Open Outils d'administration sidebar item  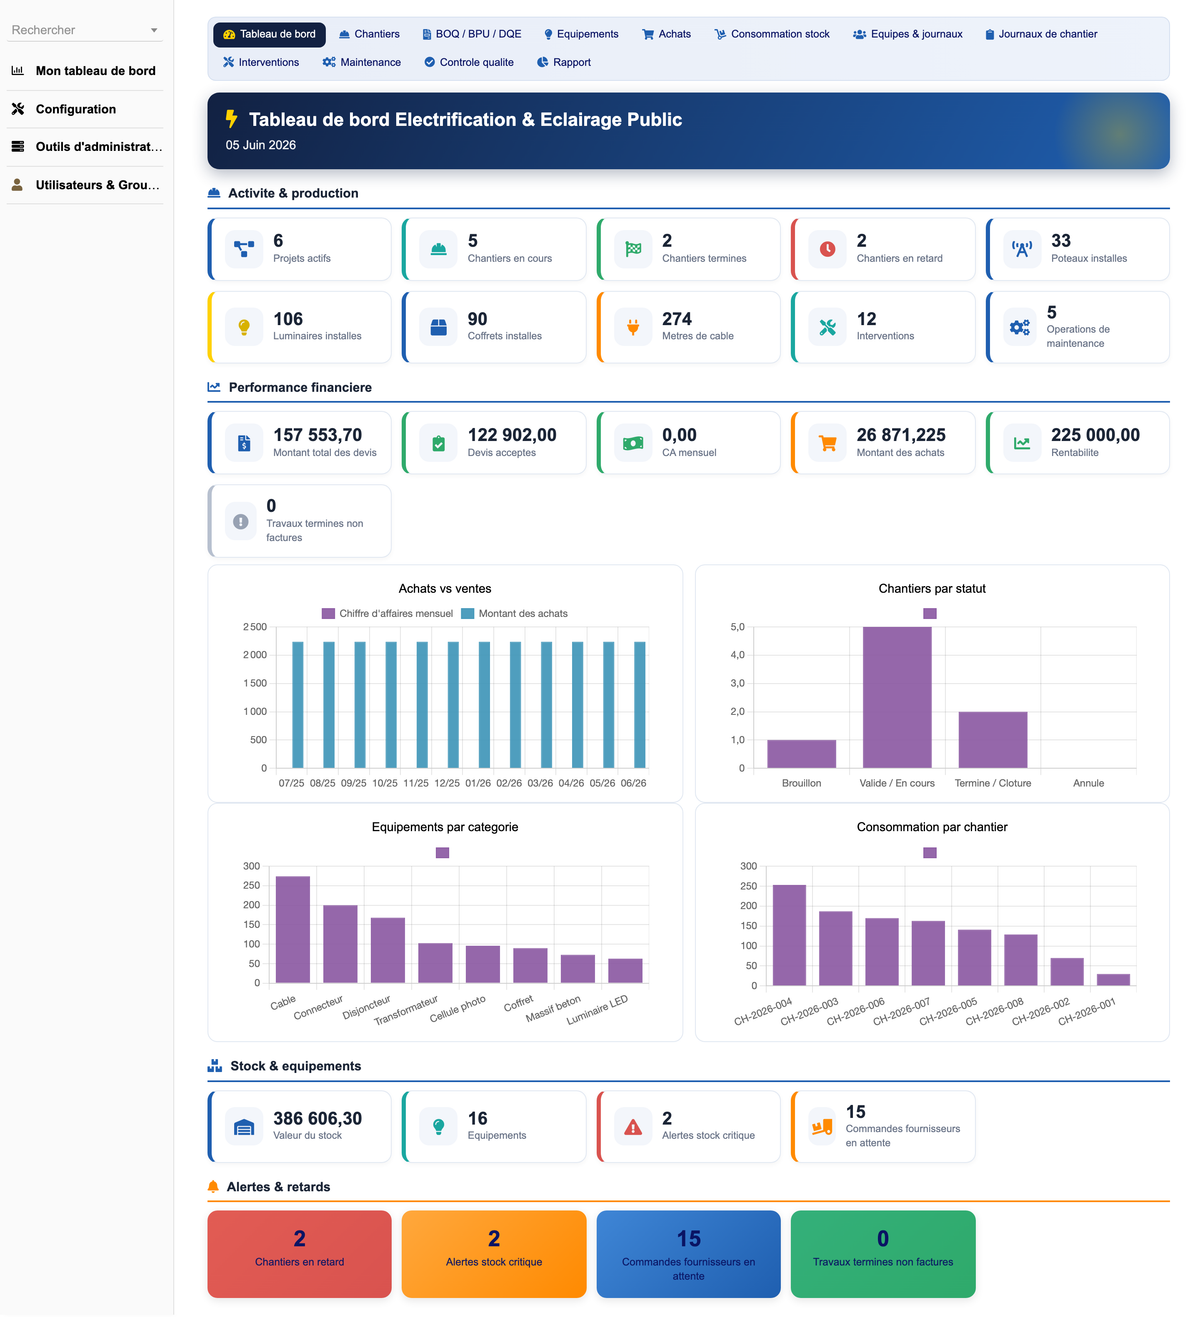[85, 147]
